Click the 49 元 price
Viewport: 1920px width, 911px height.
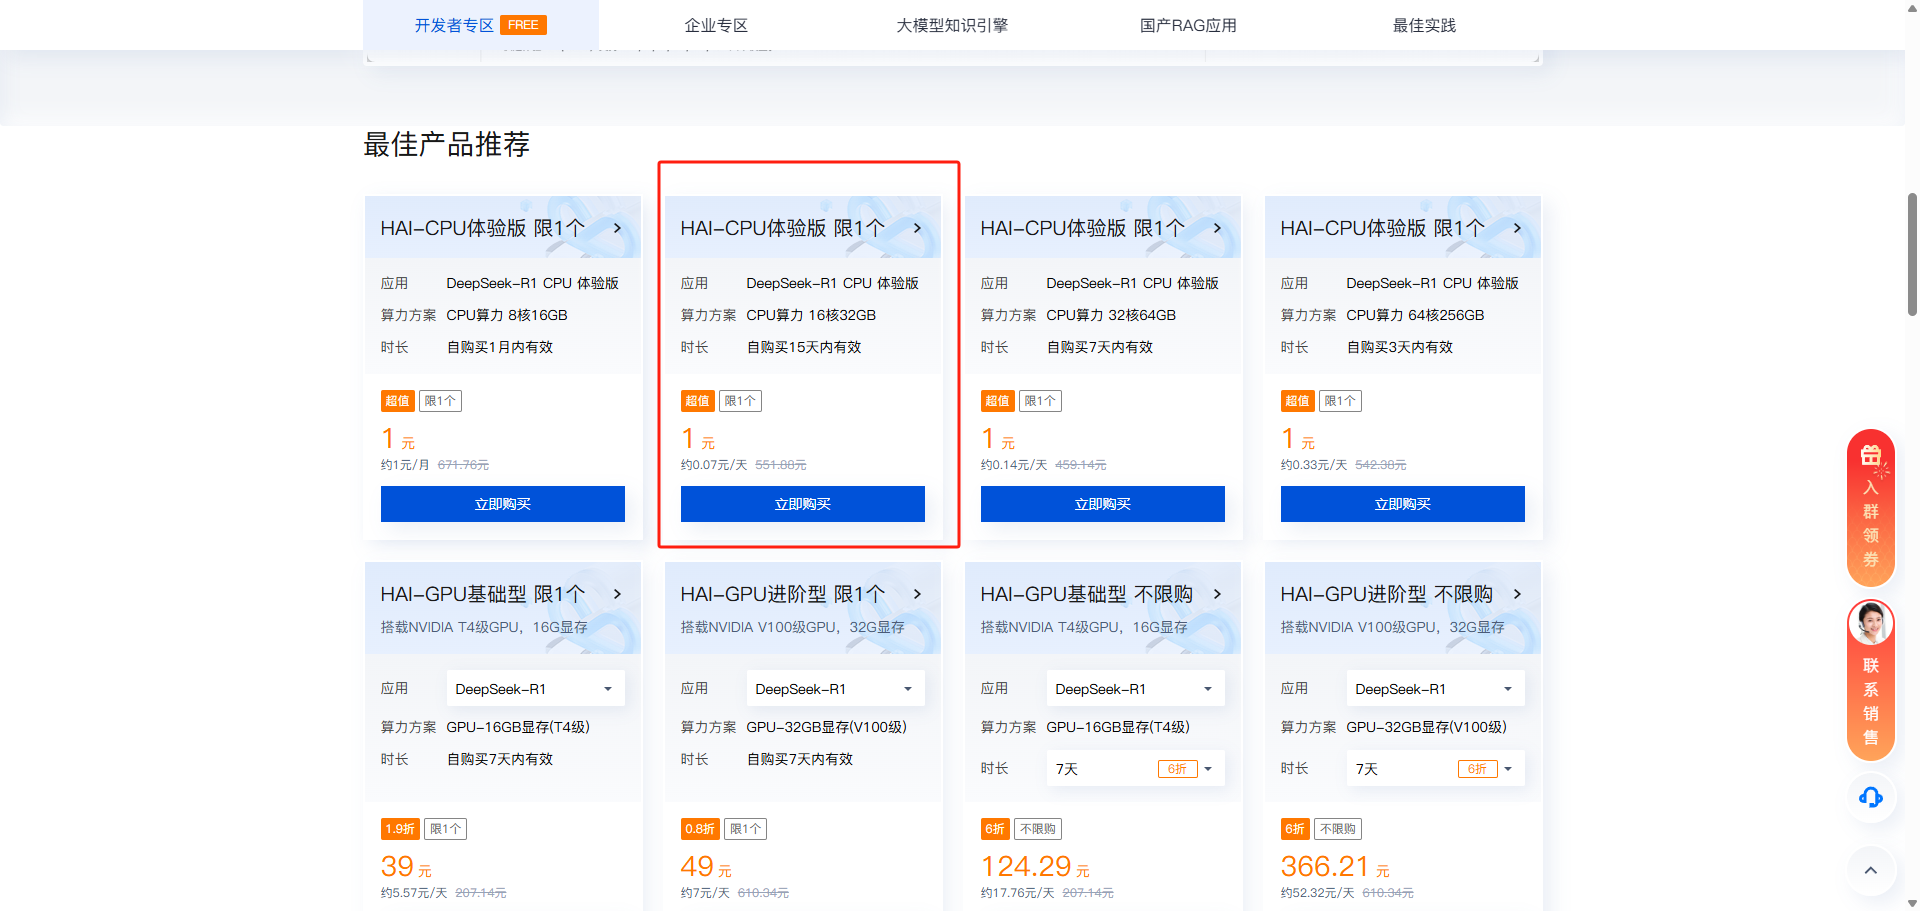click(706, 866)
